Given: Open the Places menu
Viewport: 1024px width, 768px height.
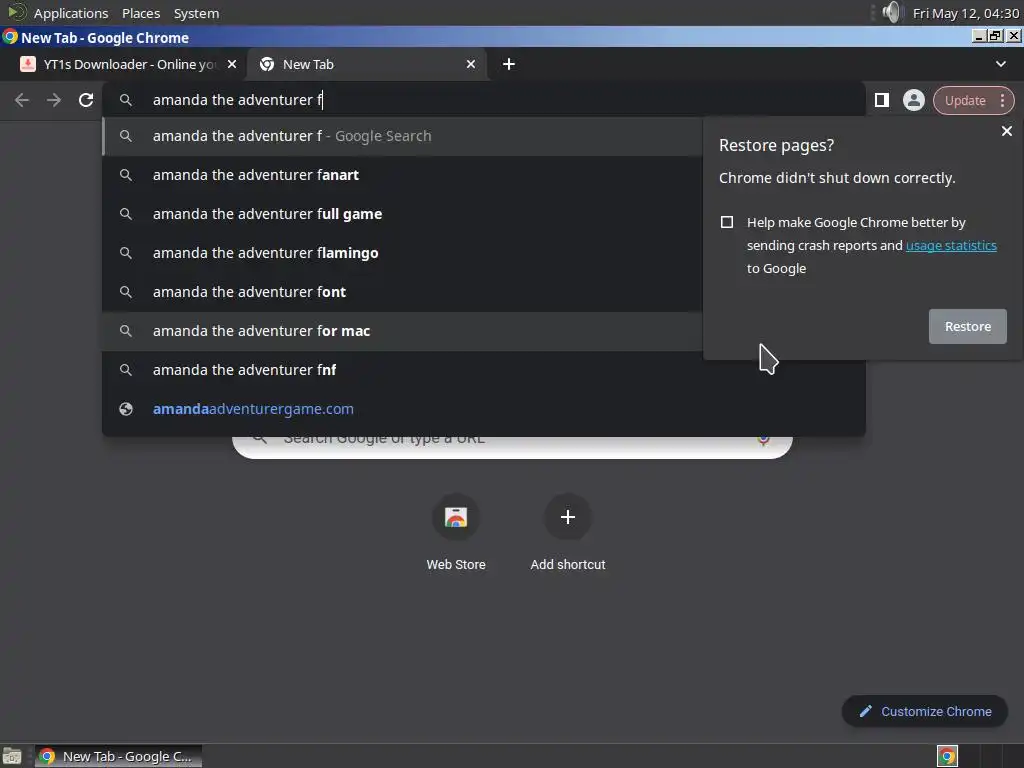Looking at the screenshot, I should 141,13.
